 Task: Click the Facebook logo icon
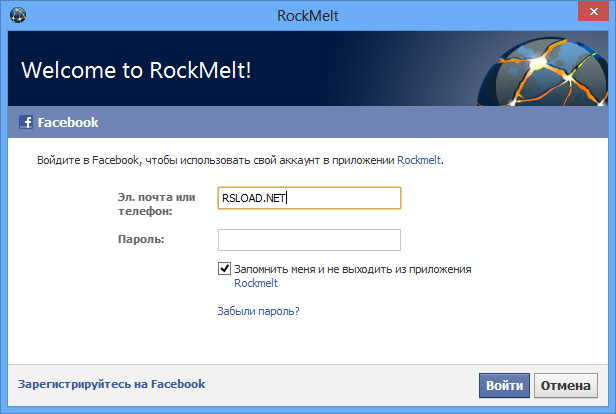click(x=26, y=122)
